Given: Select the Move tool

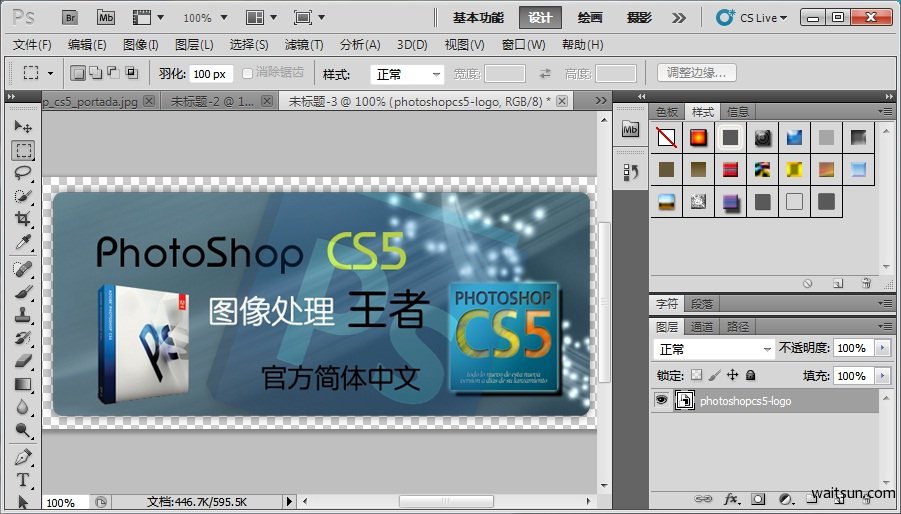Looking at the screenshot, I should coord(23,126).
